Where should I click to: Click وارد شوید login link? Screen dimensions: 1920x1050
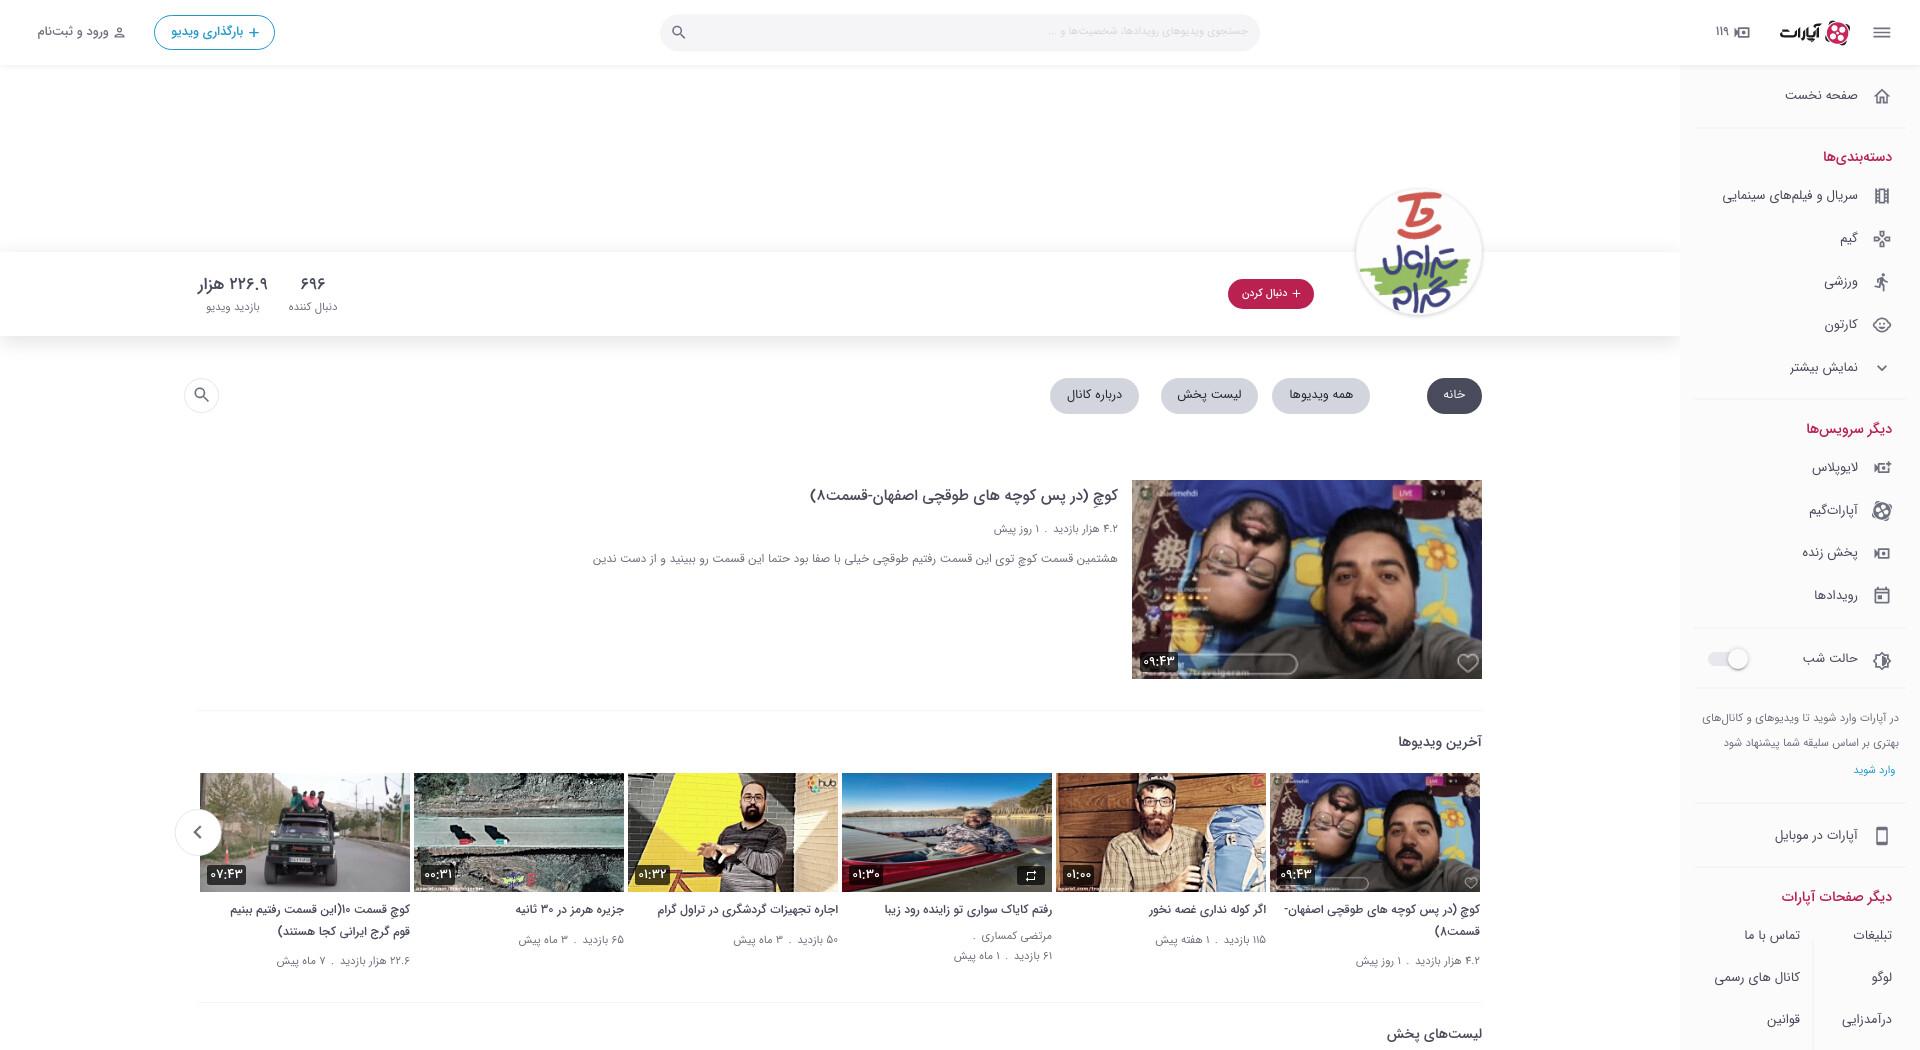[1874, 770]
